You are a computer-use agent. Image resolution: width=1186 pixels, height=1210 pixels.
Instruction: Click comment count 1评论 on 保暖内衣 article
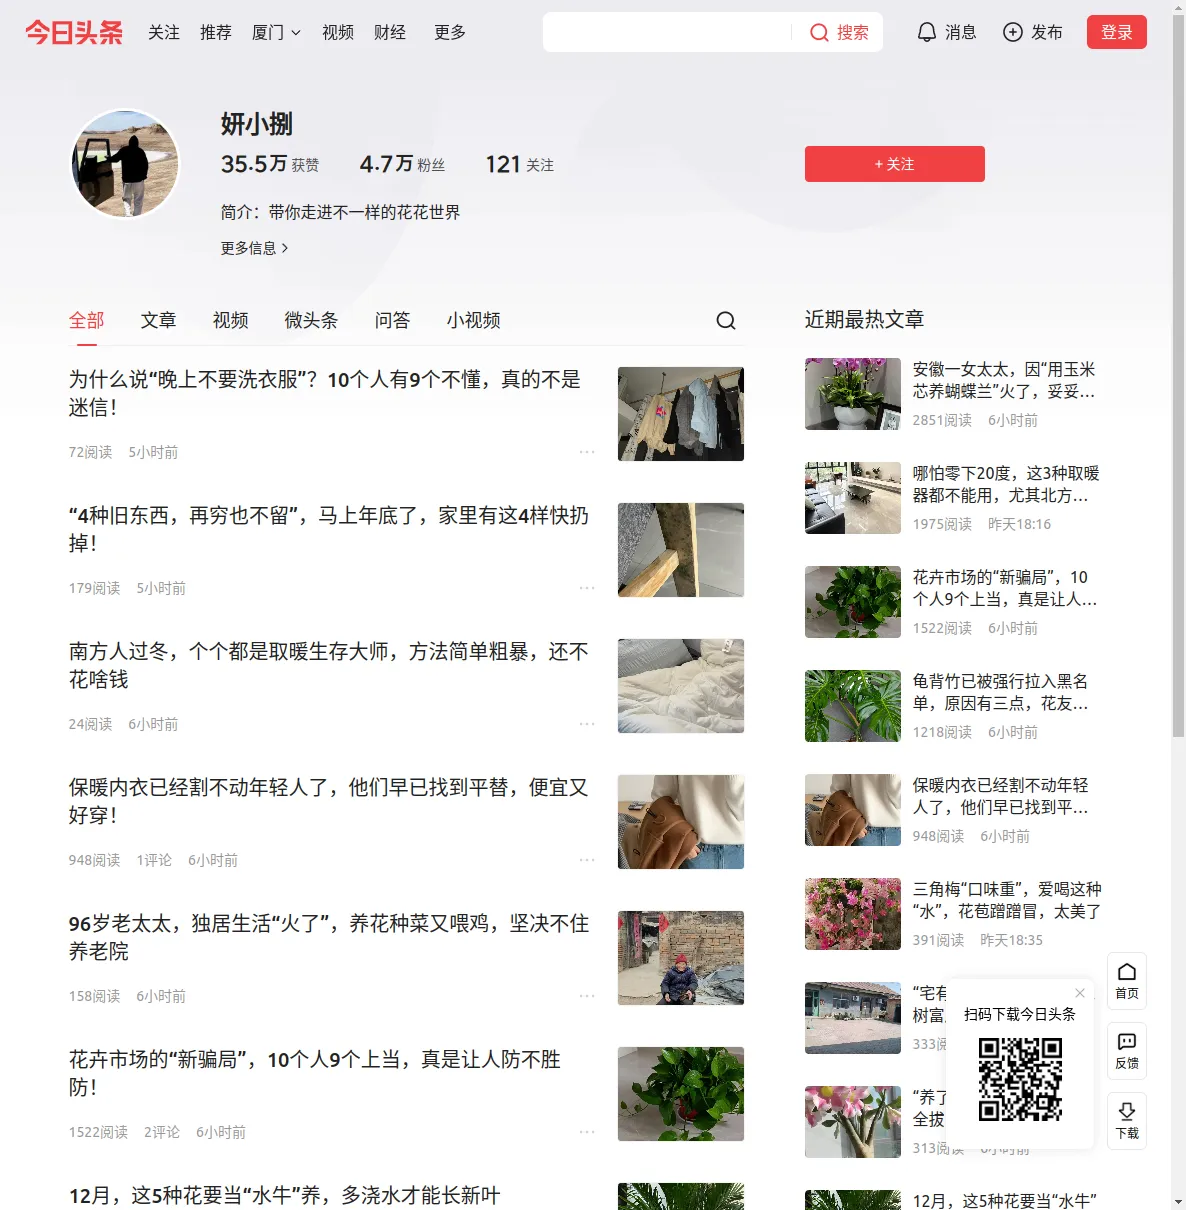(154, 860)
